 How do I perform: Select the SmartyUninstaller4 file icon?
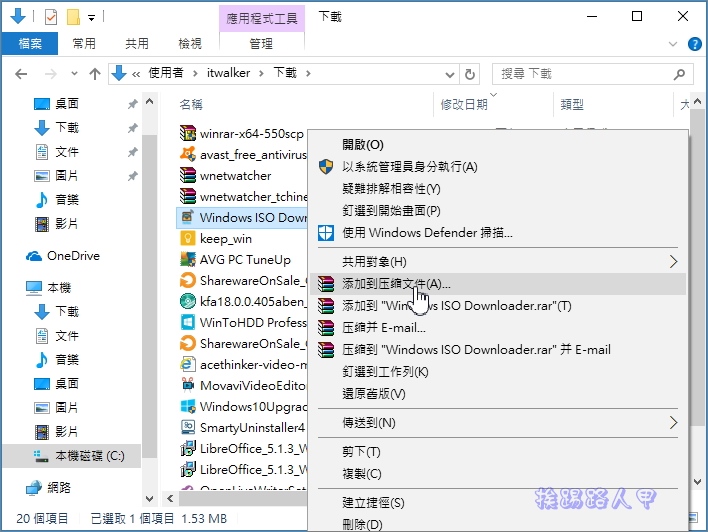(187, 427)
